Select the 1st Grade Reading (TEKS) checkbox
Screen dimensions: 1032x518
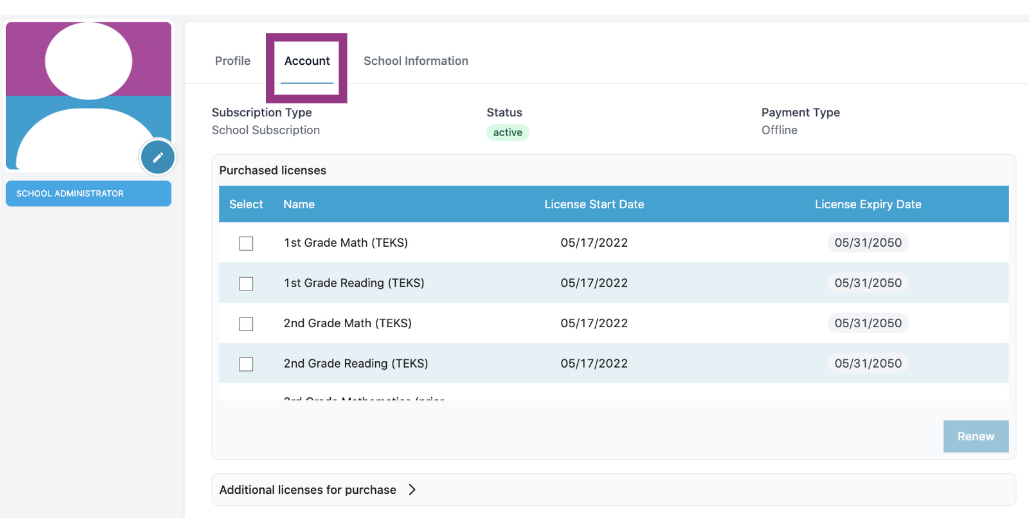click(246, 284)
